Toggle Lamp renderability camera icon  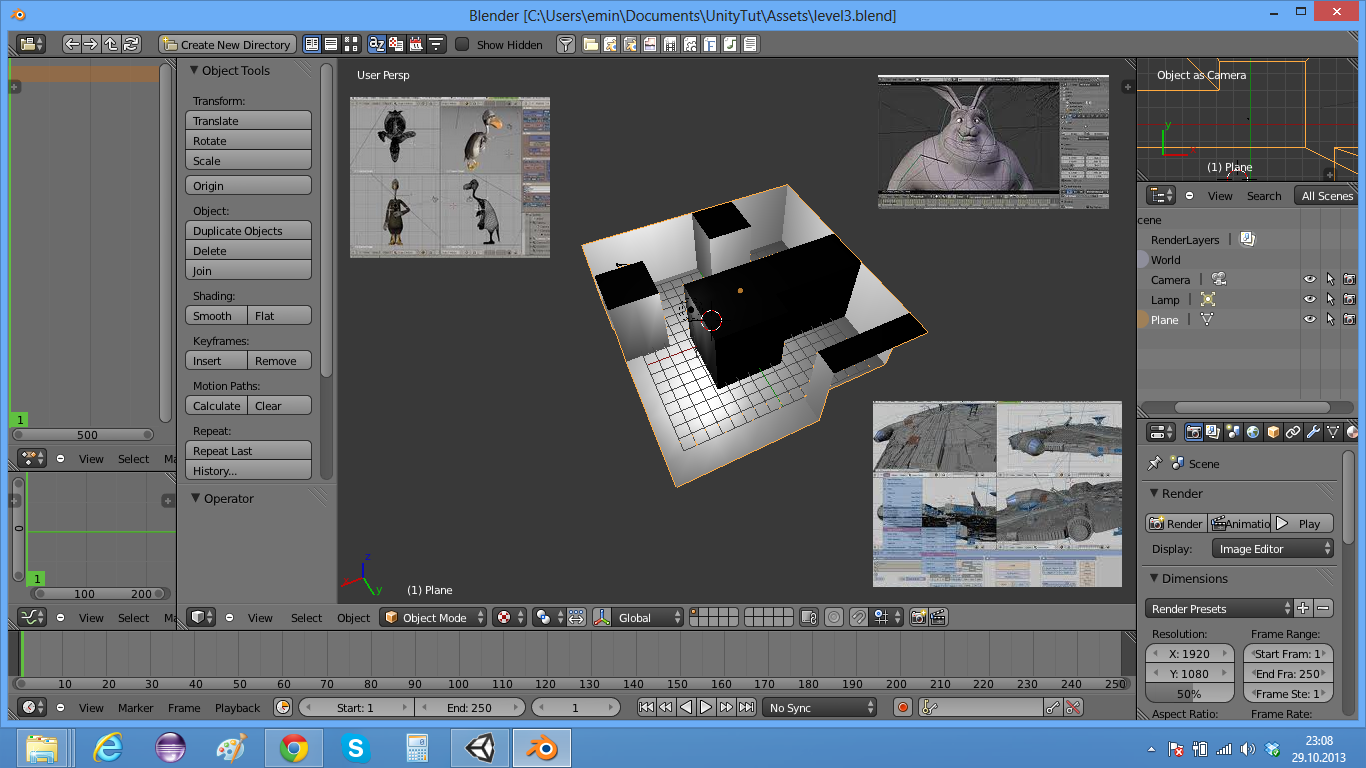tap(1349, 299)
